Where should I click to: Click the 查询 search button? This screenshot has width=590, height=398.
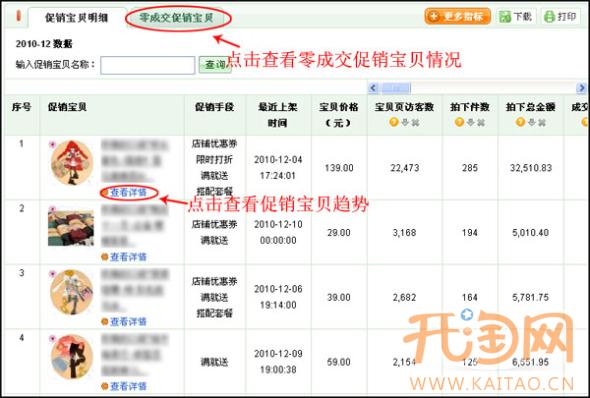pyautogui.click(x=215, y=65)
